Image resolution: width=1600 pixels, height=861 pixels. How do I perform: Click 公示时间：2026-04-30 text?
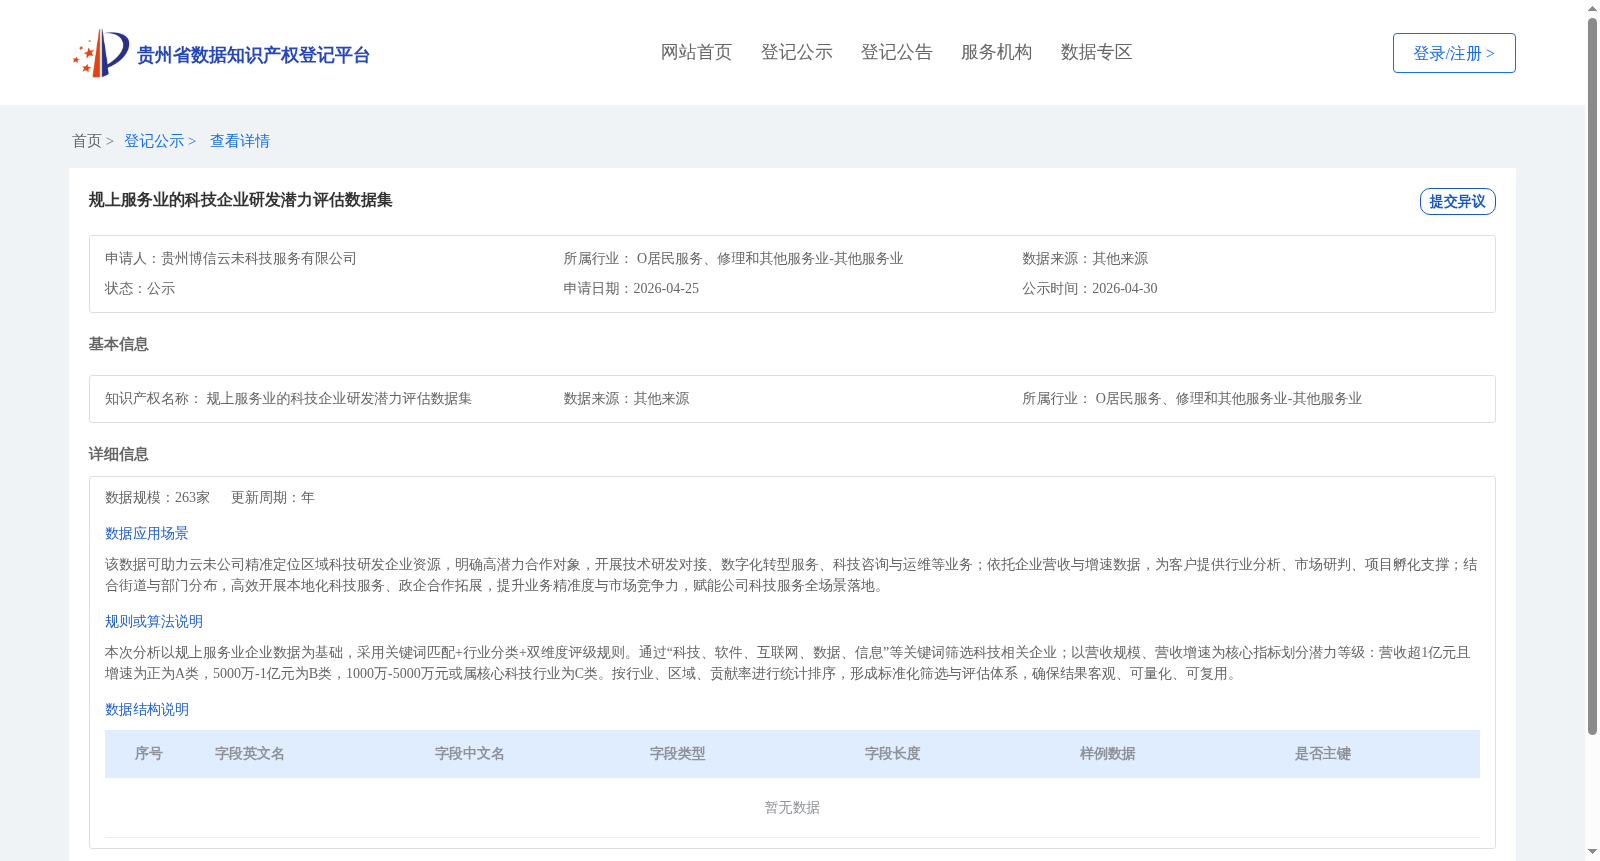click(1090, 288)
